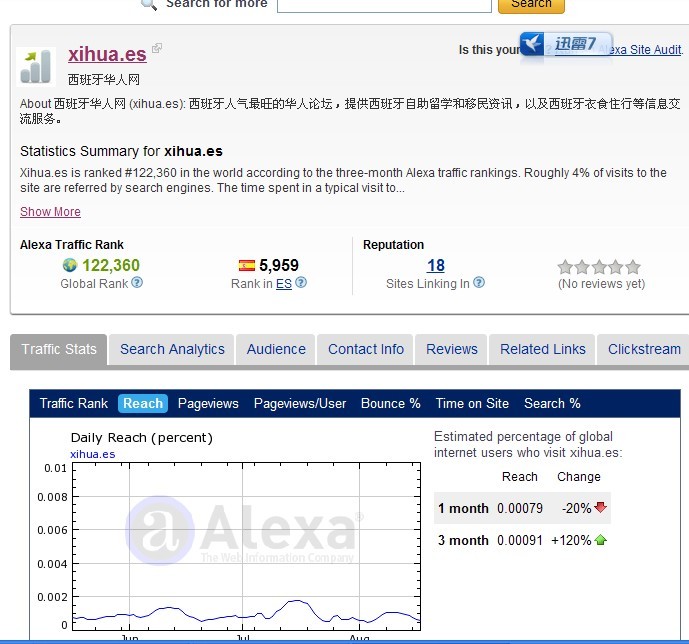
Task: Click the globe icon by global rank
Action: pos(69,266)
